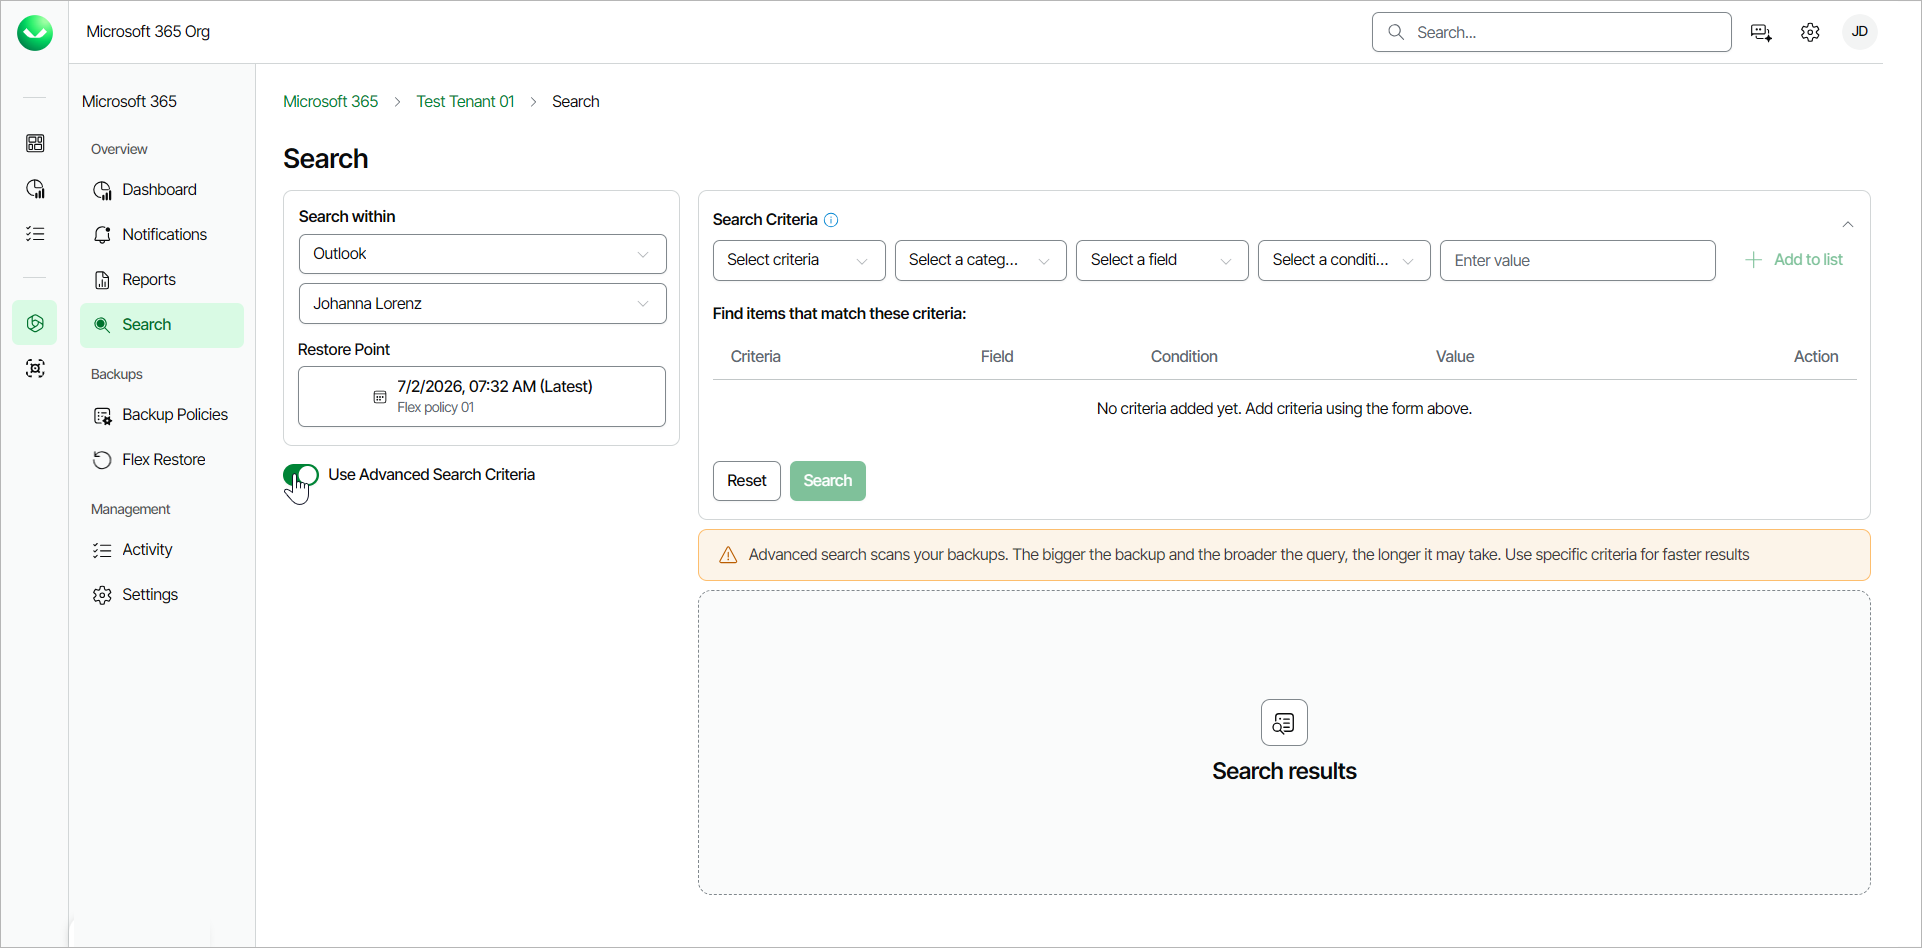This screenshot has width=1922, height=948.
Task: Open Activity in the sidebar
Action: 162,550
